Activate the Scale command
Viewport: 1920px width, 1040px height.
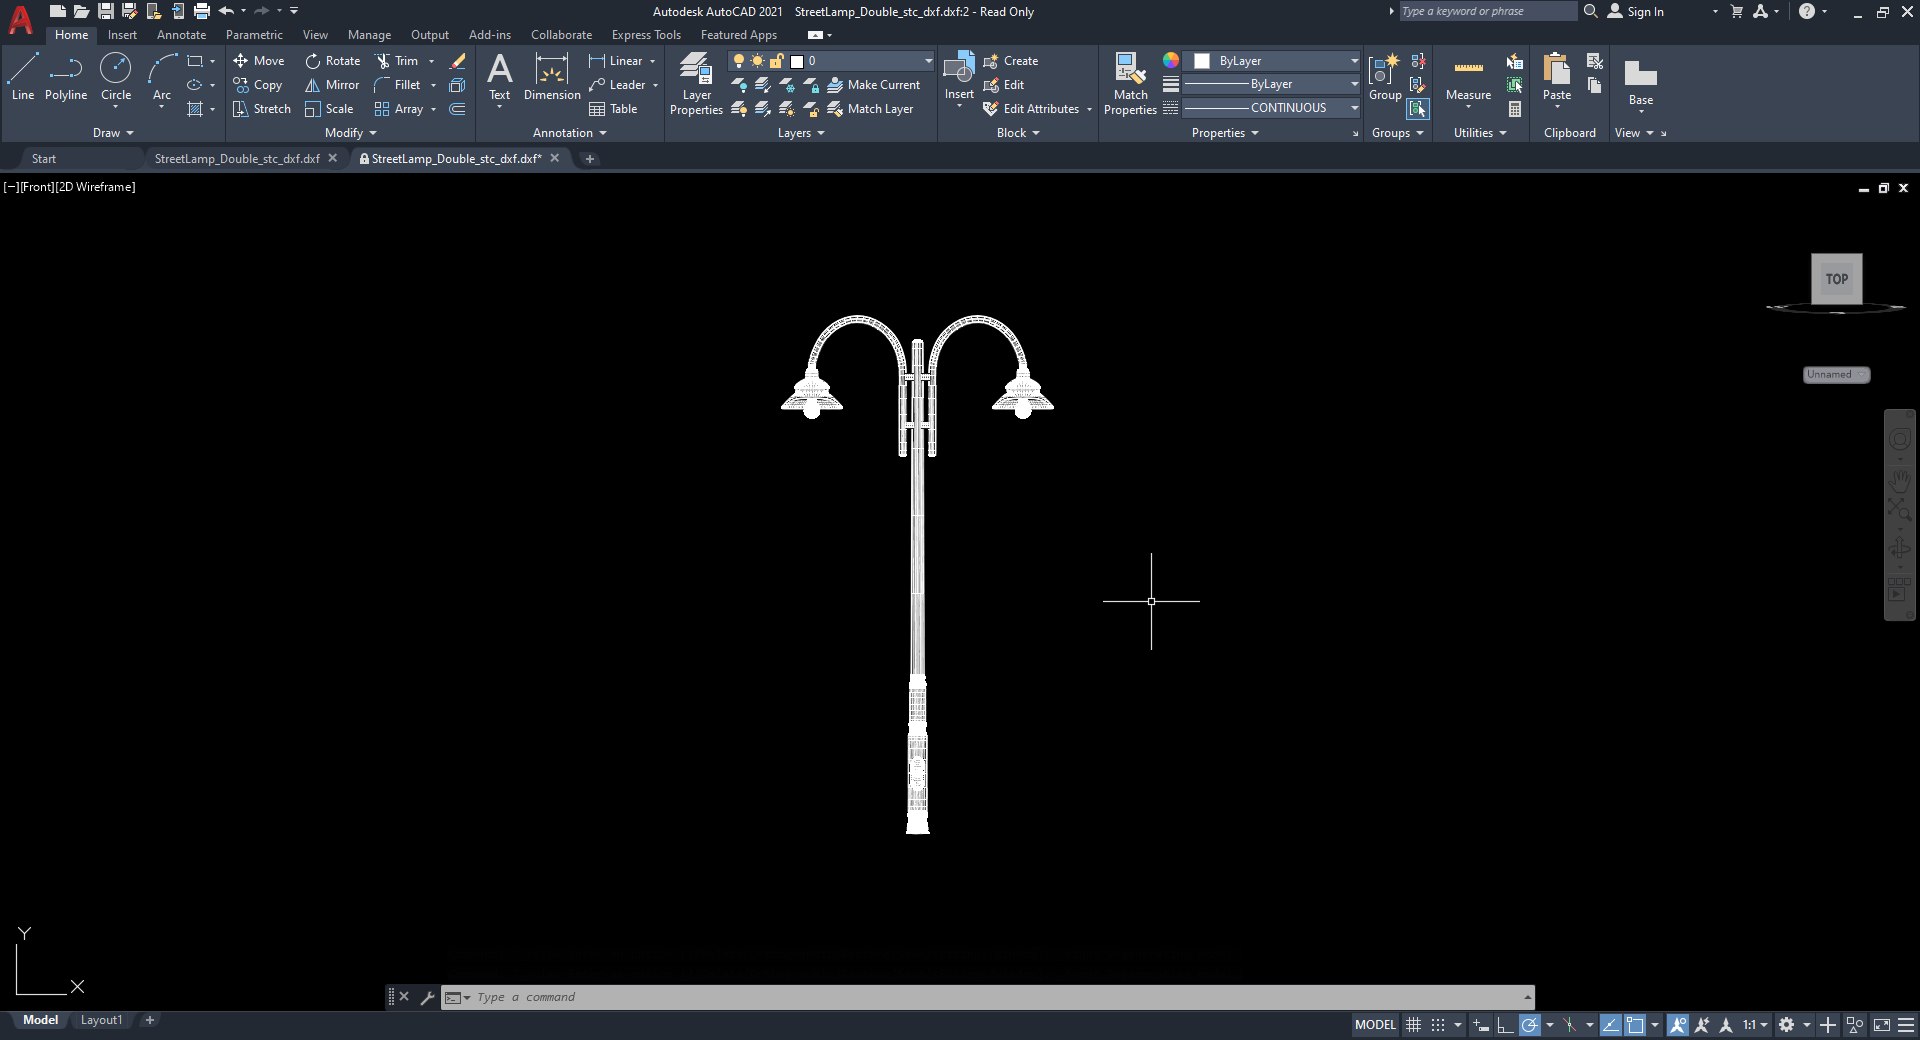click(329, 109)
